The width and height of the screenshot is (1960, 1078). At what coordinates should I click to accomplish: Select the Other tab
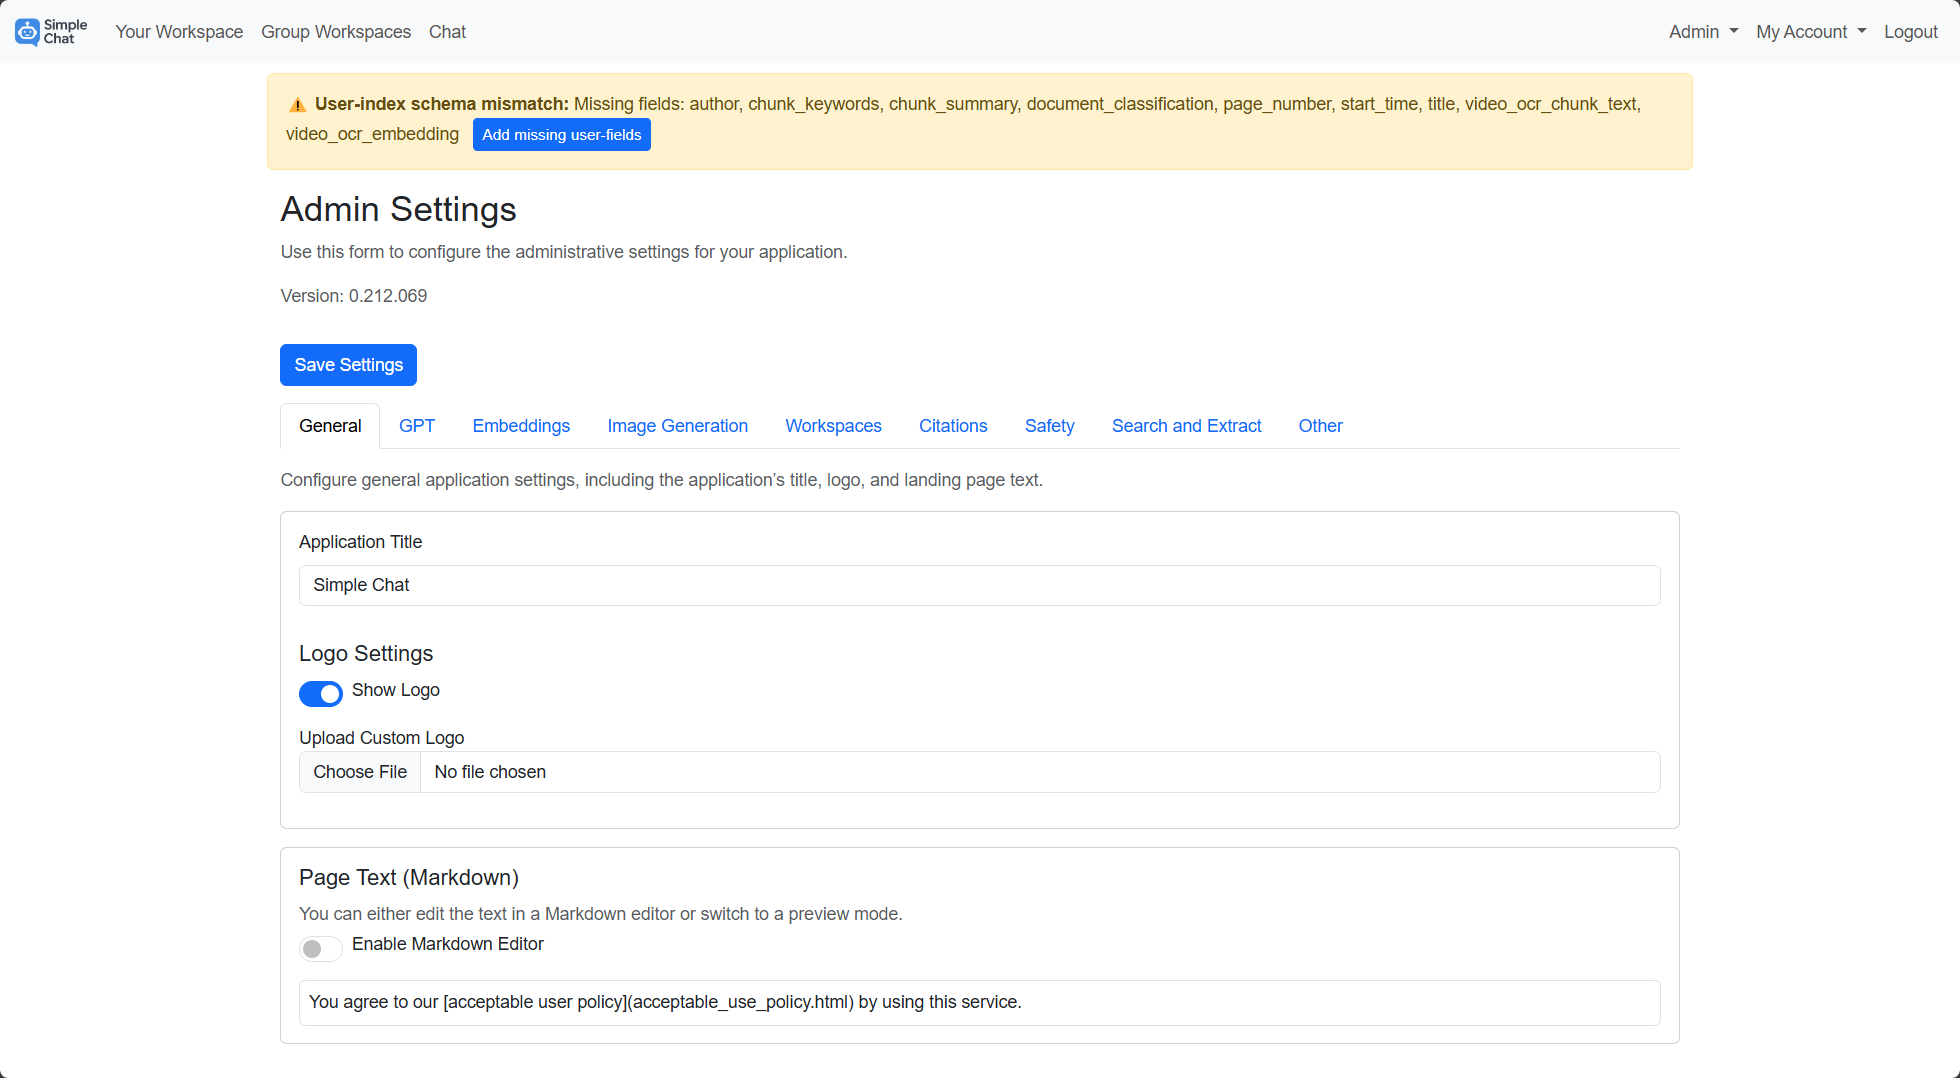[1320, 426]
